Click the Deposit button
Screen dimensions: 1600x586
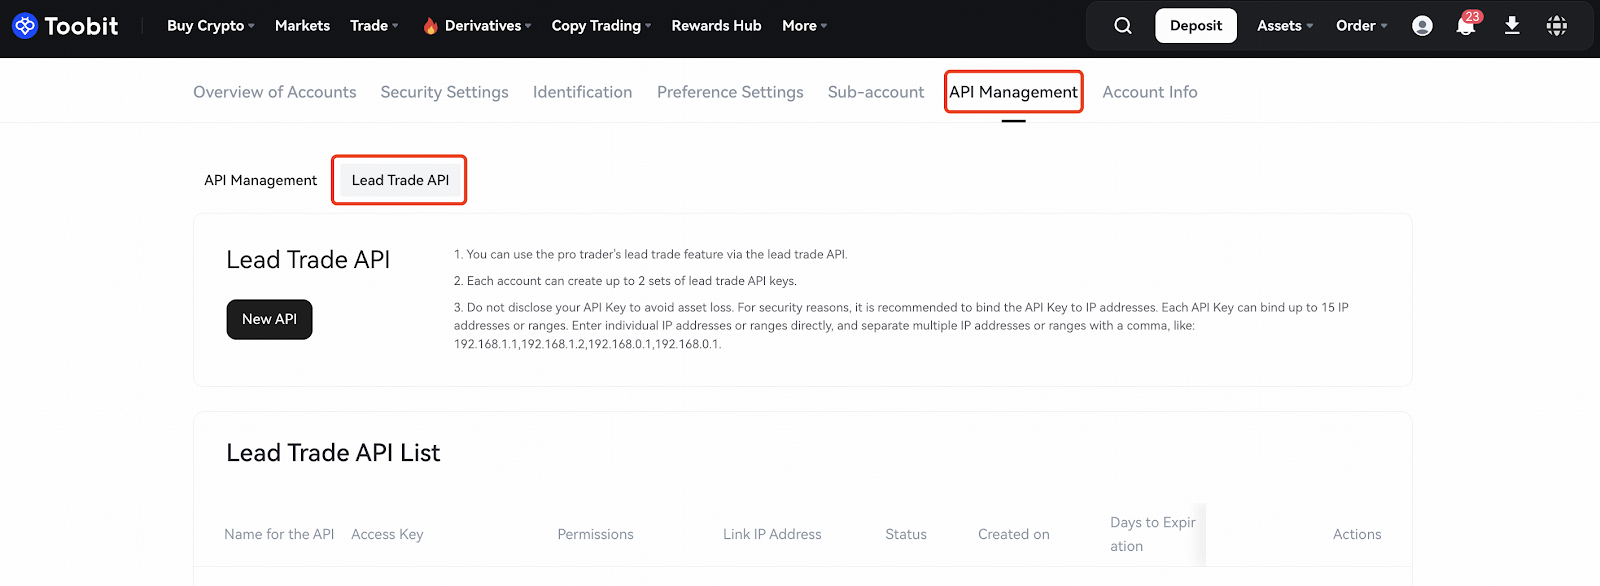[x=1196, y=26]
